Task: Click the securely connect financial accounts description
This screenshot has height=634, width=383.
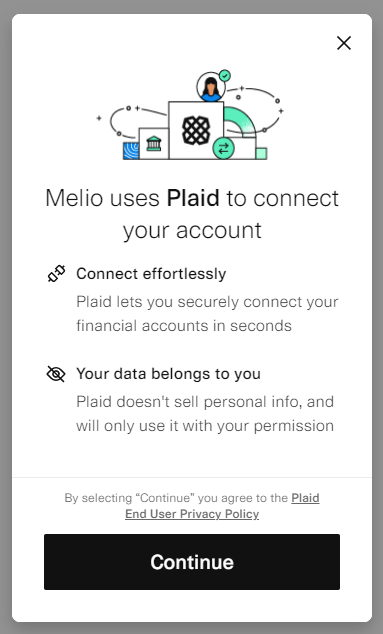Action: click(x=207, y=314)
